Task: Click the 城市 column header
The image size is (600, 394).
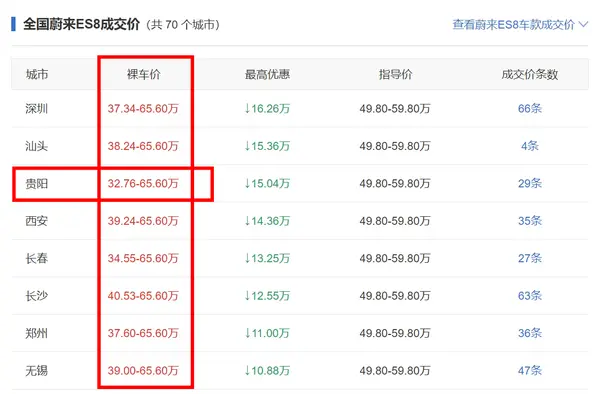Action: click(37, 74)
